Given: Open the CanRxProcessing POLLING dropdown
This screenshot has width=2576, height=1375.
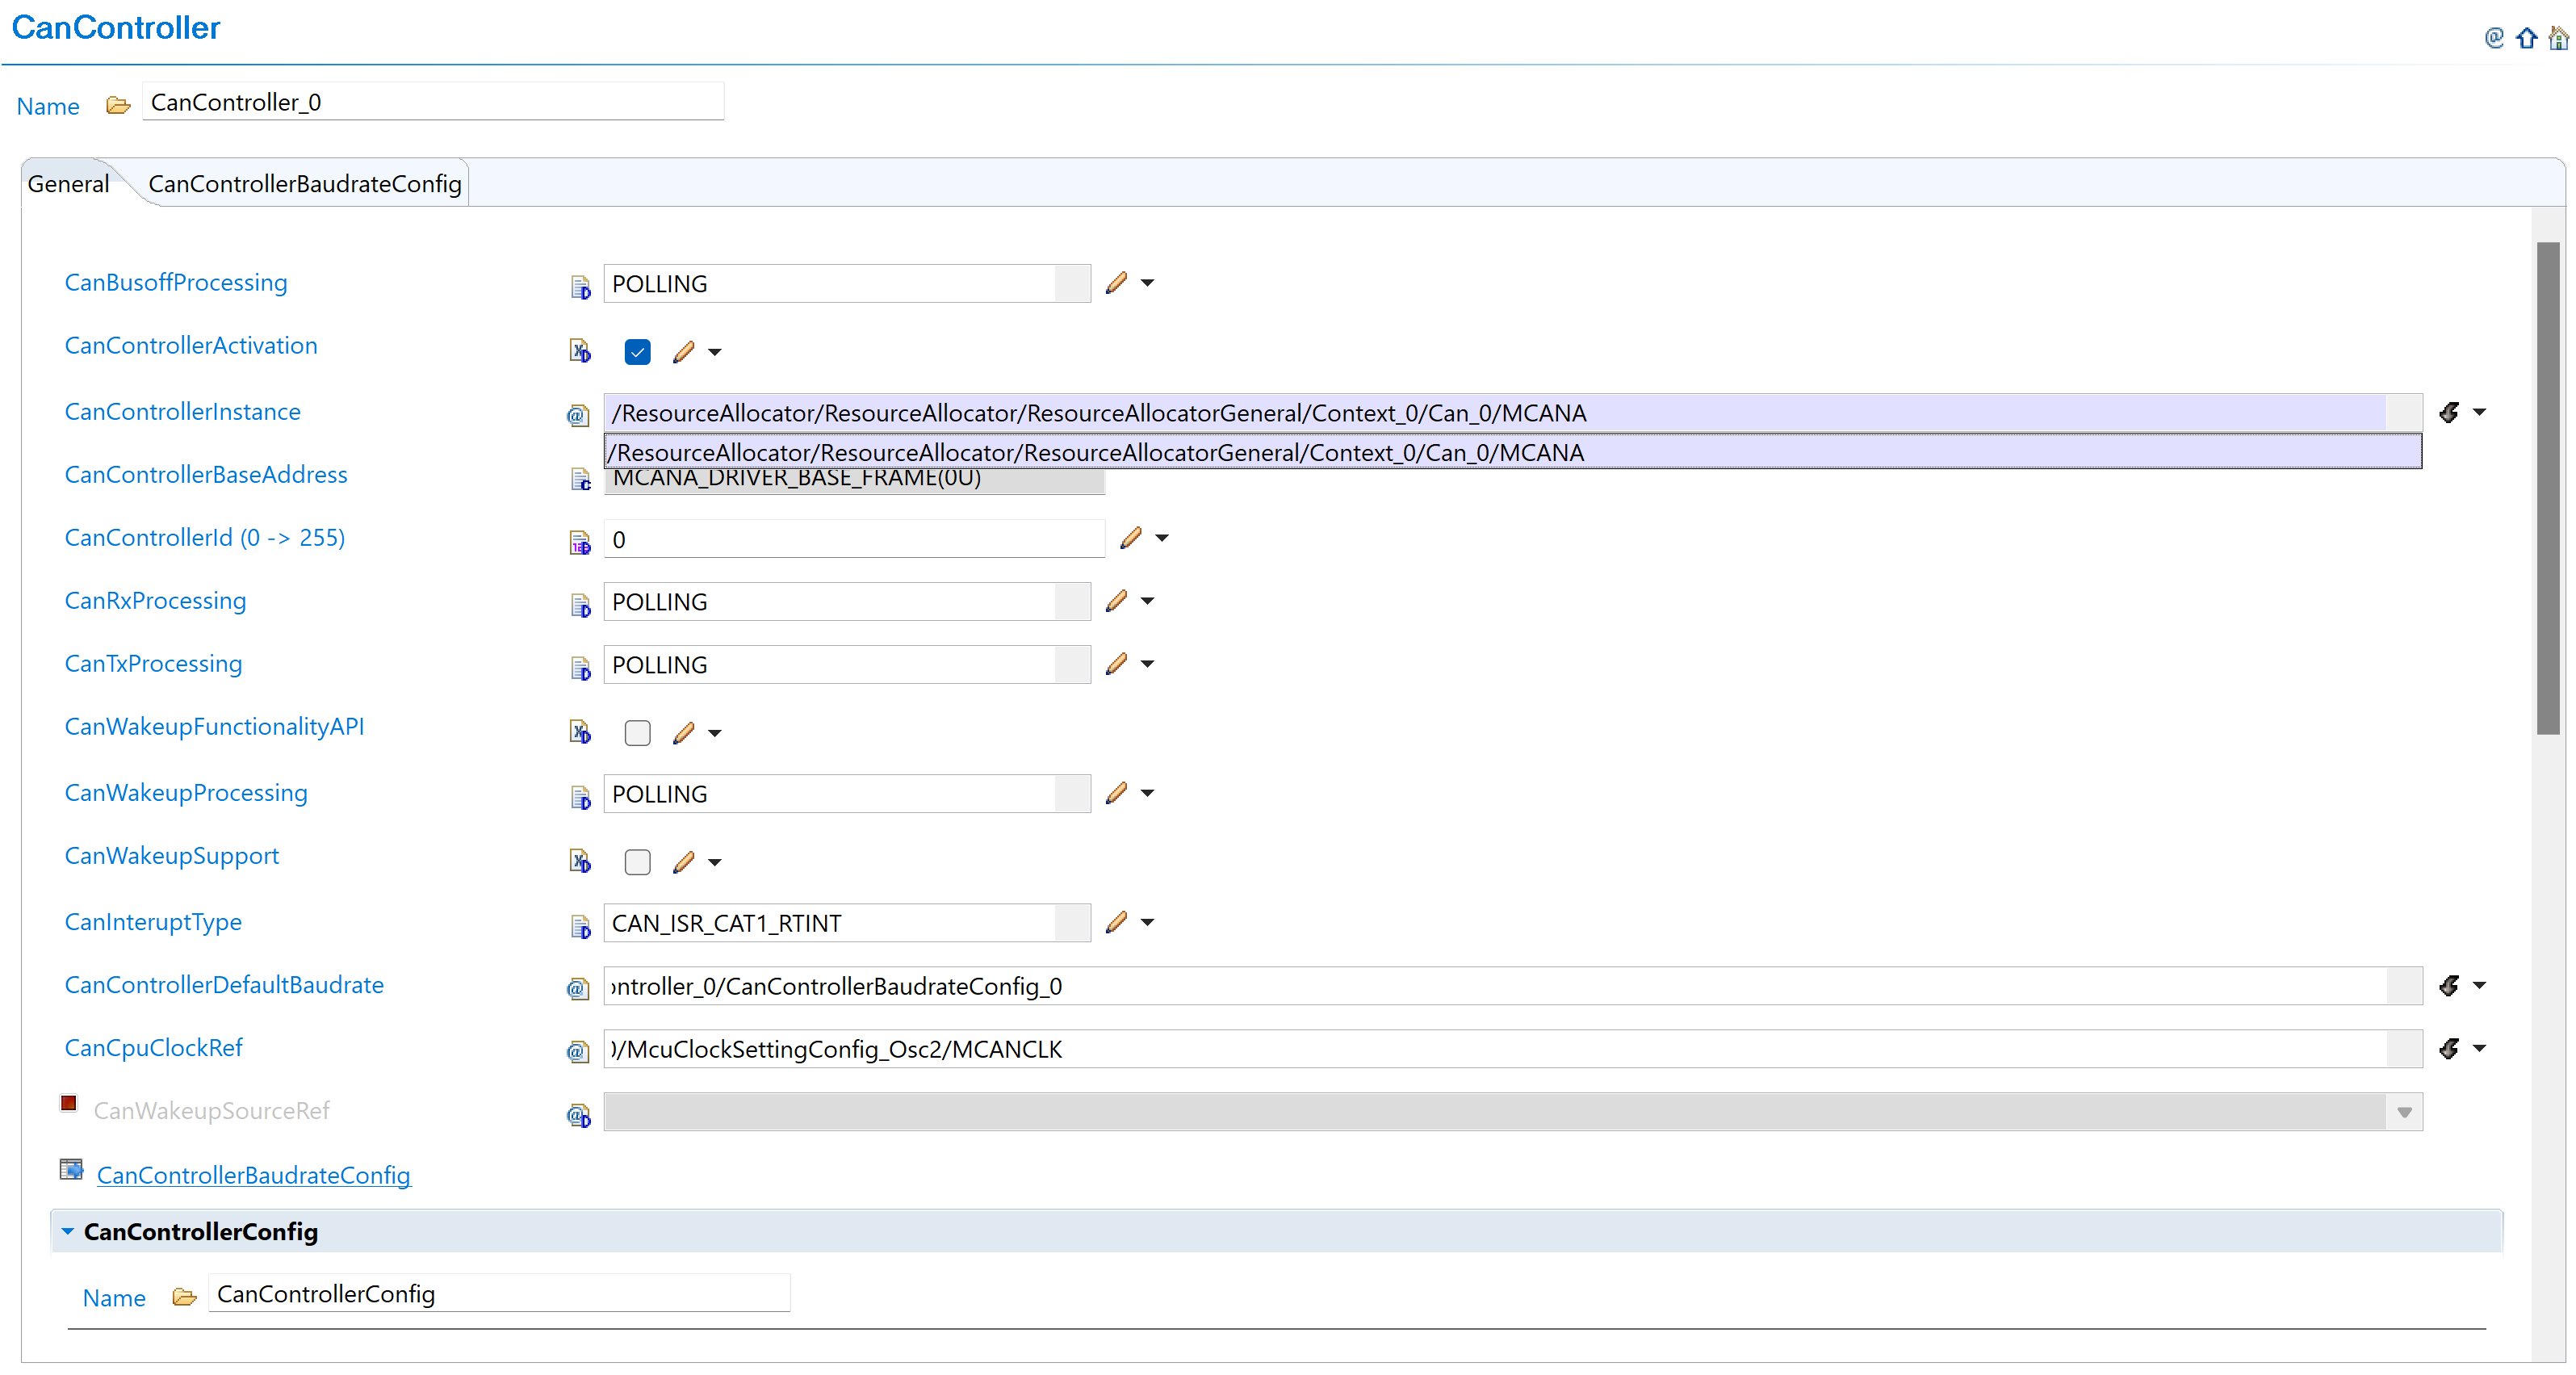Looking at the screenshot, I should pyautogui.click(x=1072, y=602).
